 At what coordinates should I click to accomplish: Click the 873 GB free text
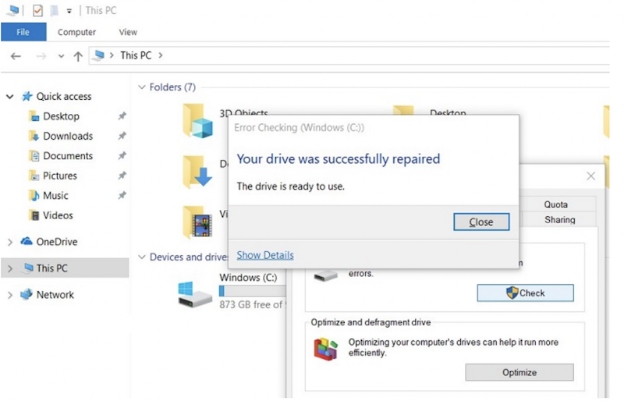(251, 304)
